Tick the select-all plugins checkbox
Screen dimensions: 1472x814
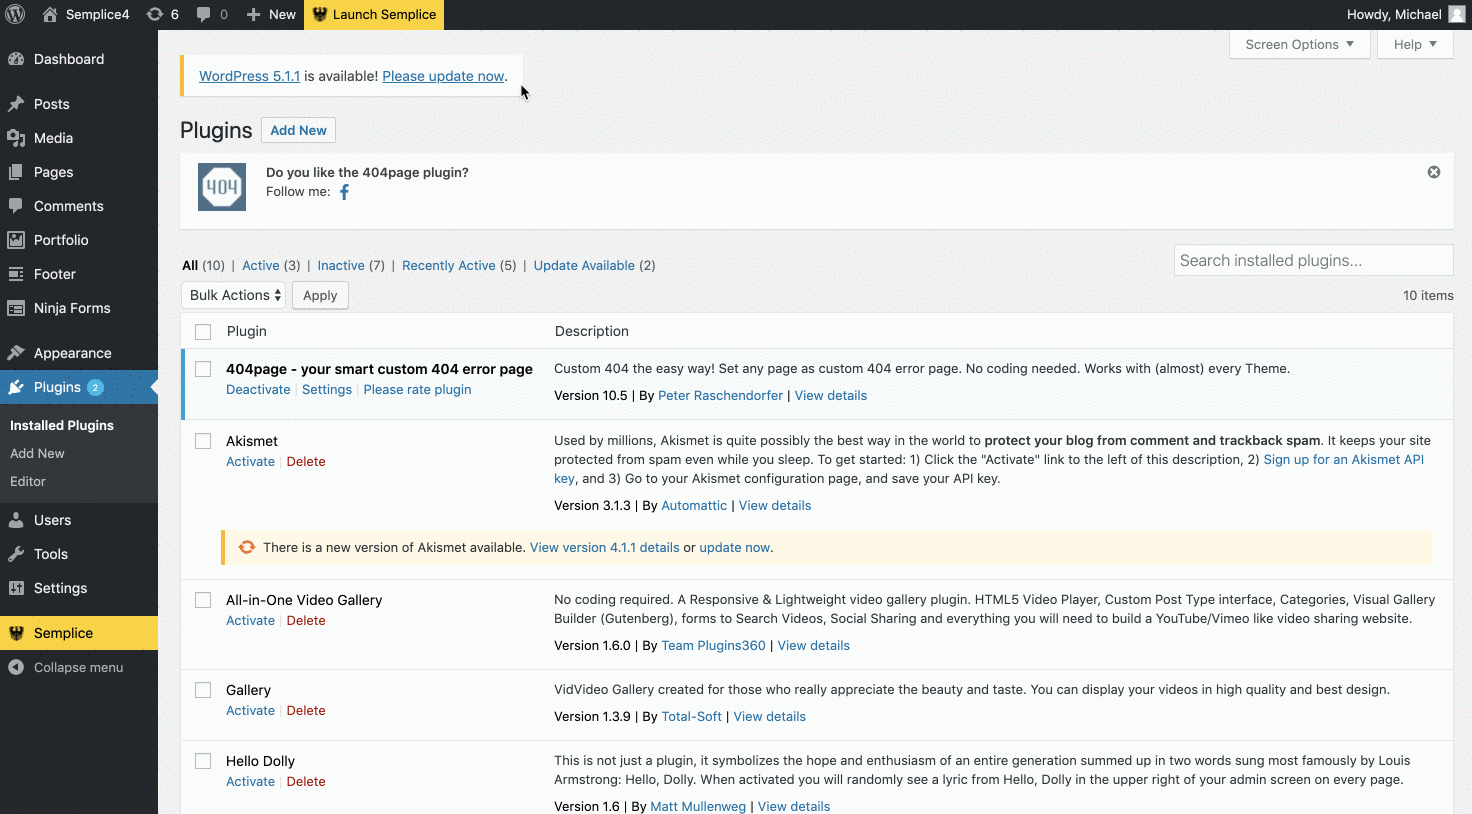pos(203,332)
